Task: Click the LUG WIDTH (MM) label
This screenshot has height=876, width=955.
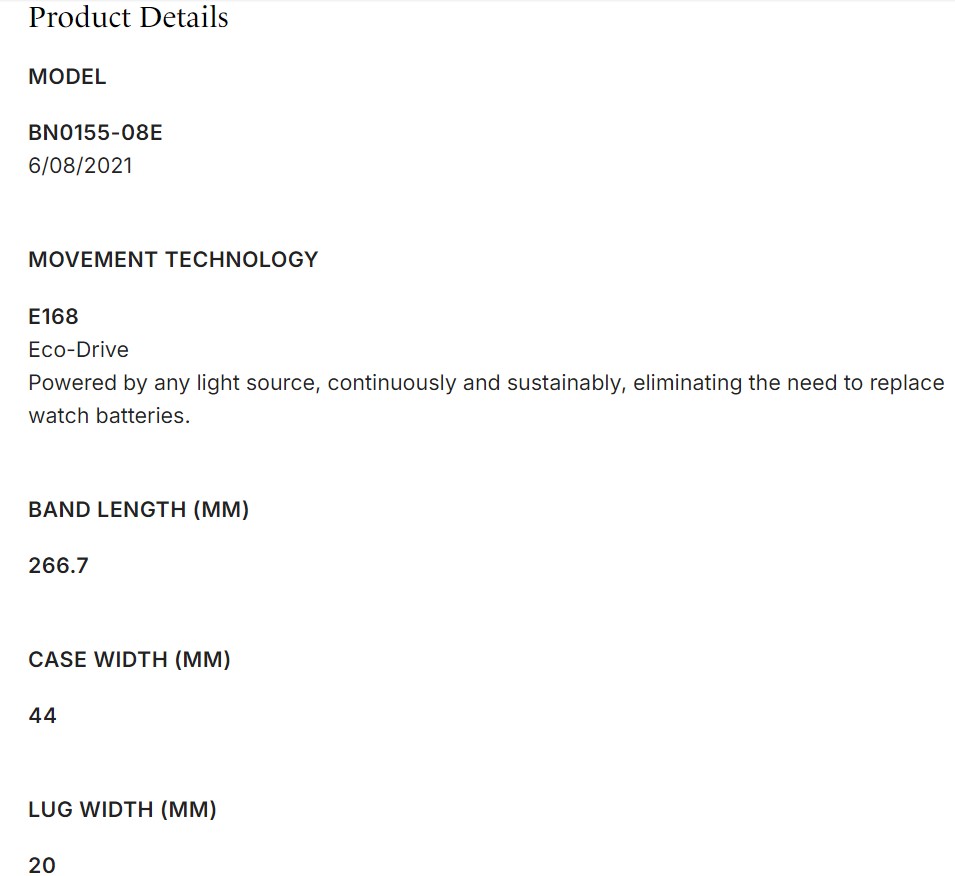Action: pos(122,810)
